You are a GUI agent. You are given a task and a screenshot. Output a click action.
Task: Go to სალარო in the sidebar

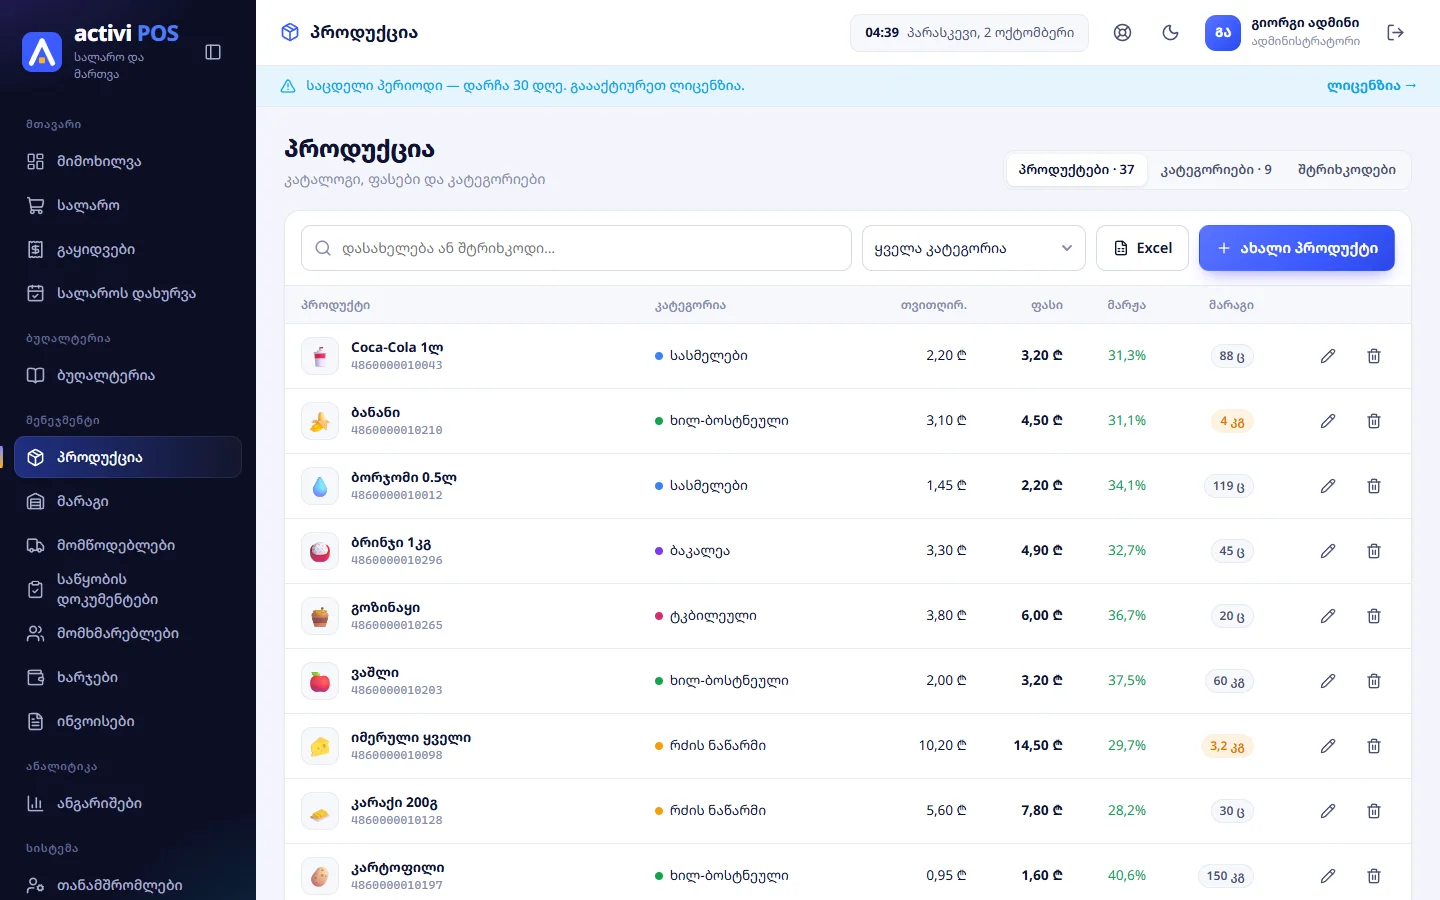click(x=128, y=206)
